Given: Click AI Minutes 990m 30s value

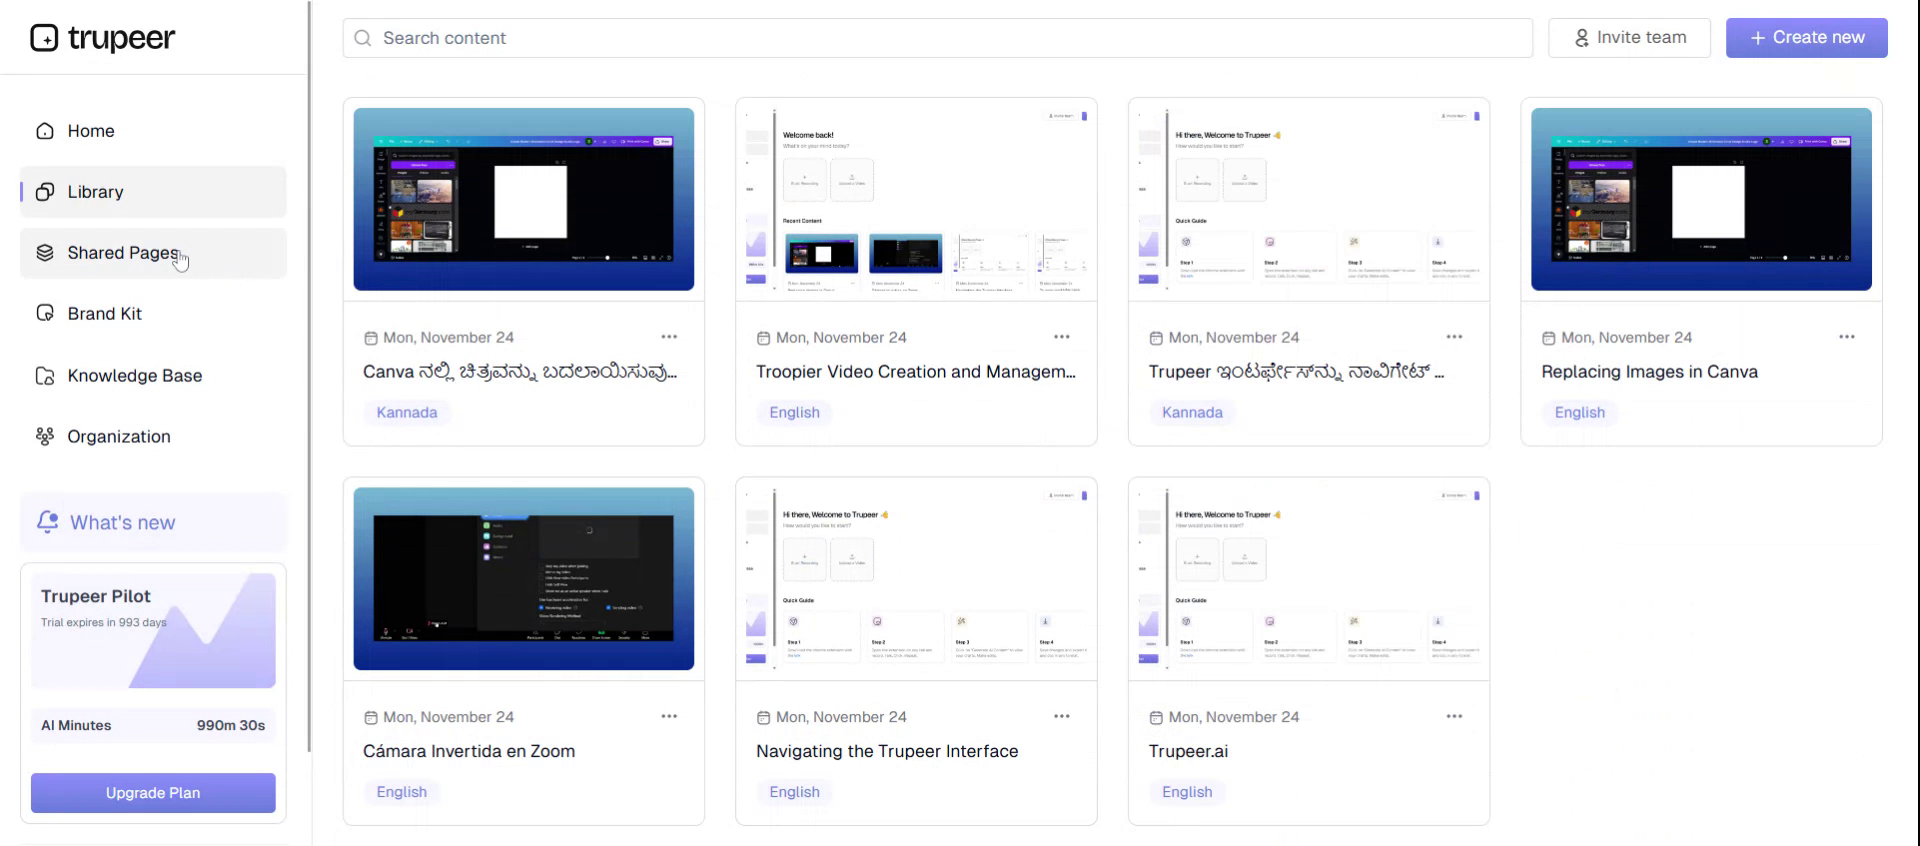Looking at the screenshot, I should tap(230, 725).
